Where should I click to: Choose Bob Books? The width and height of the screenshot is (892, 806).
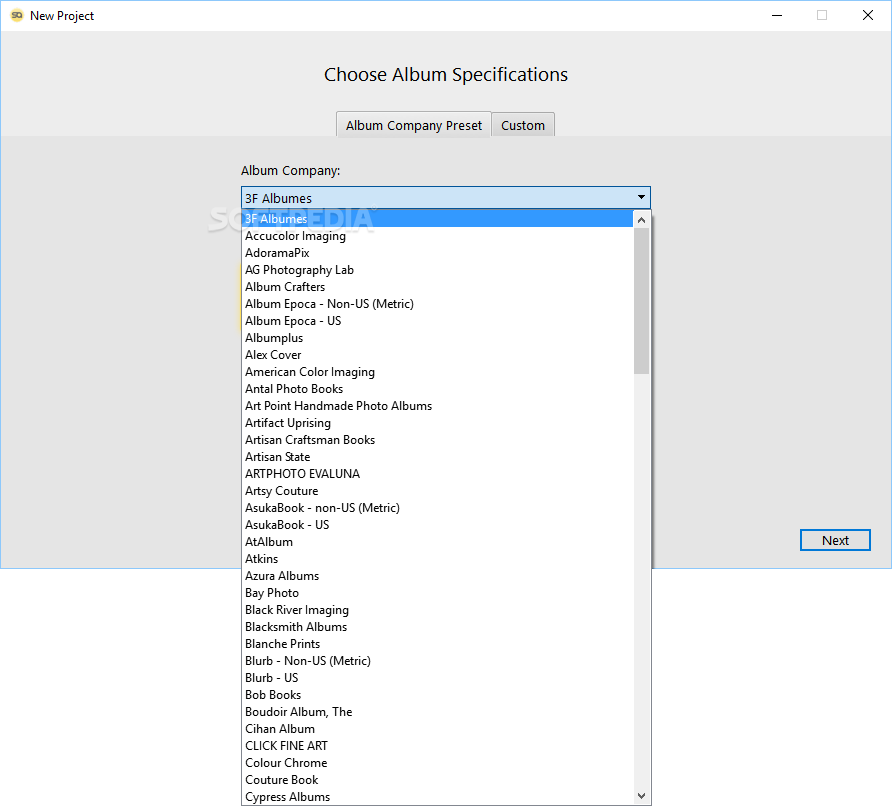437,695
